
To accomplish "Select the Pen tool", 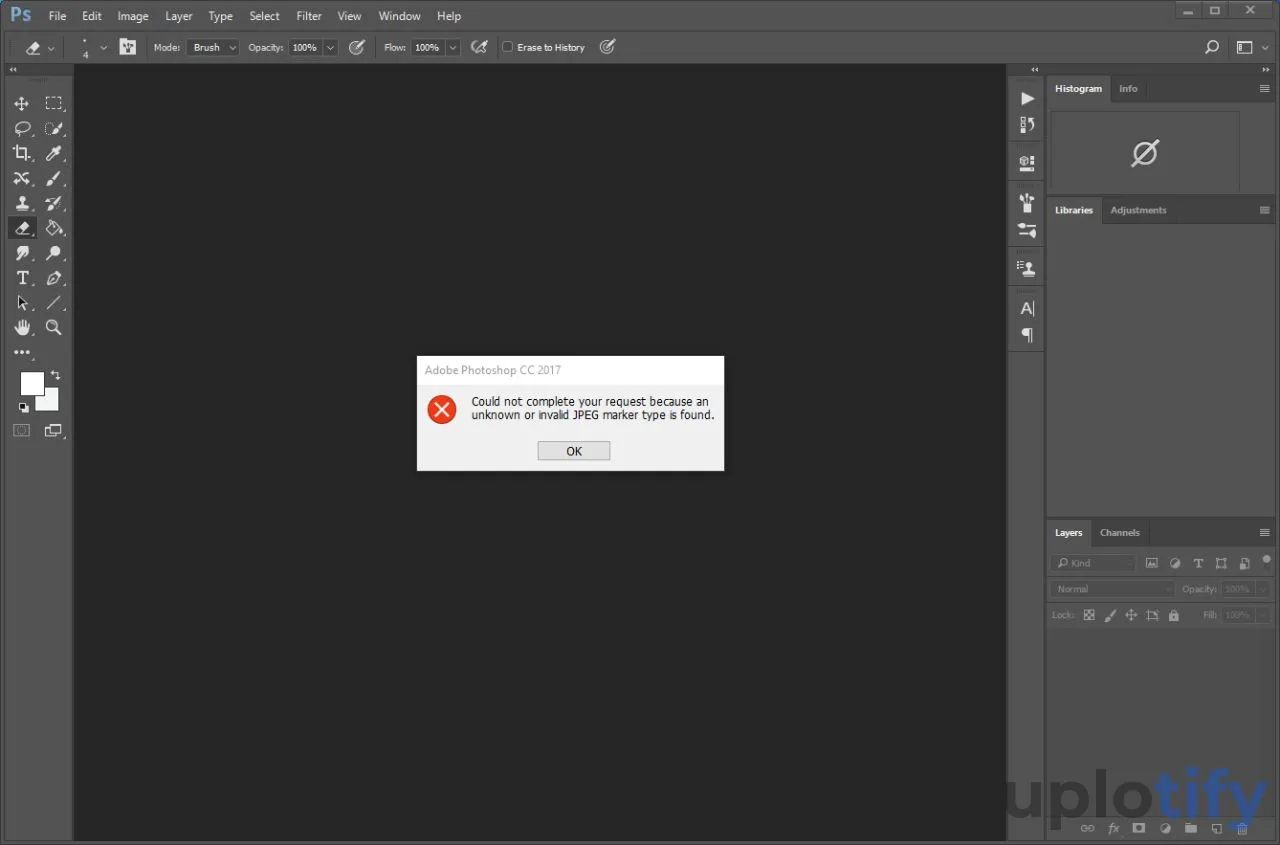I will [54, 278].
